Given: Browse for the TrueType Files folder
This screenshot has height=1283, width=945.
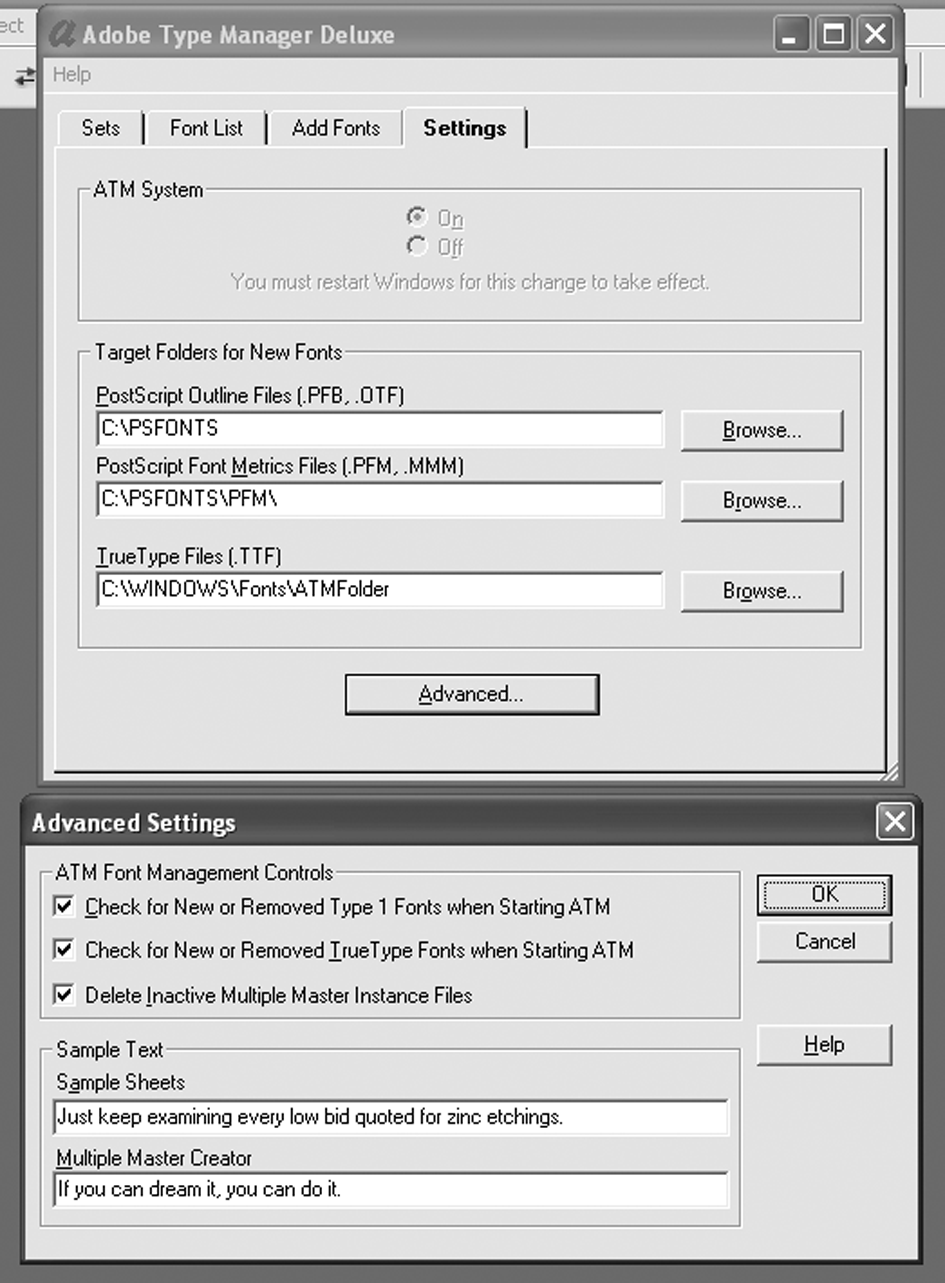Looking at the screenshot, I should tap(762, 591).
